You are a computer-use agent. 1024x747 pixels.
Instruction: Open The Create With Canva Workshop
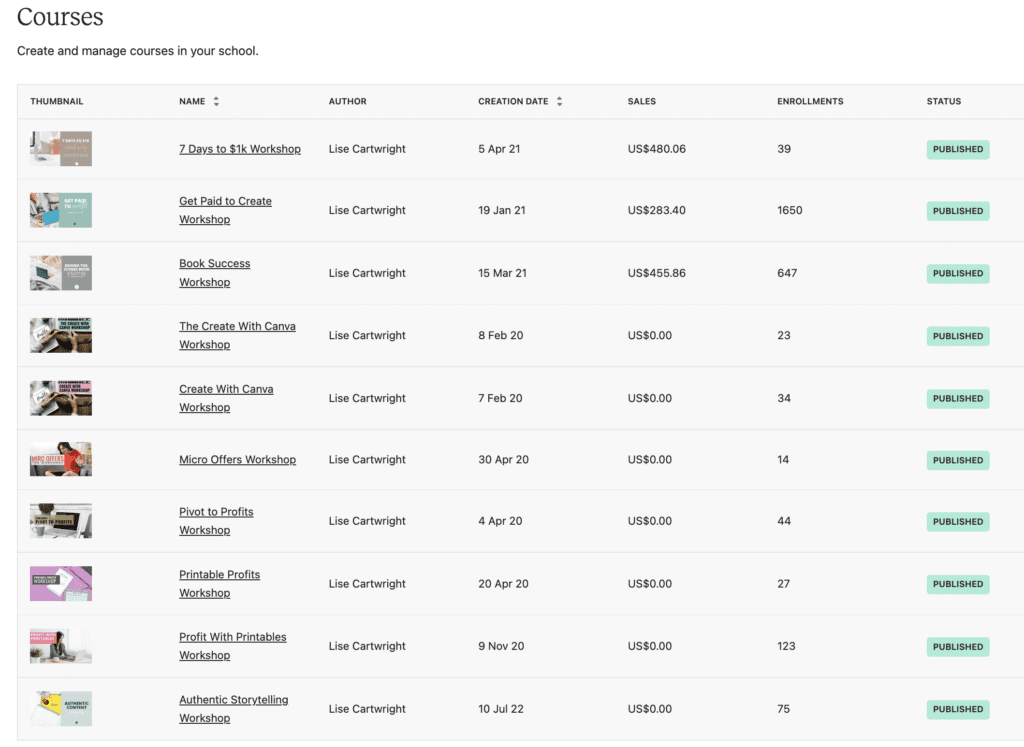[x=237, y=335]
